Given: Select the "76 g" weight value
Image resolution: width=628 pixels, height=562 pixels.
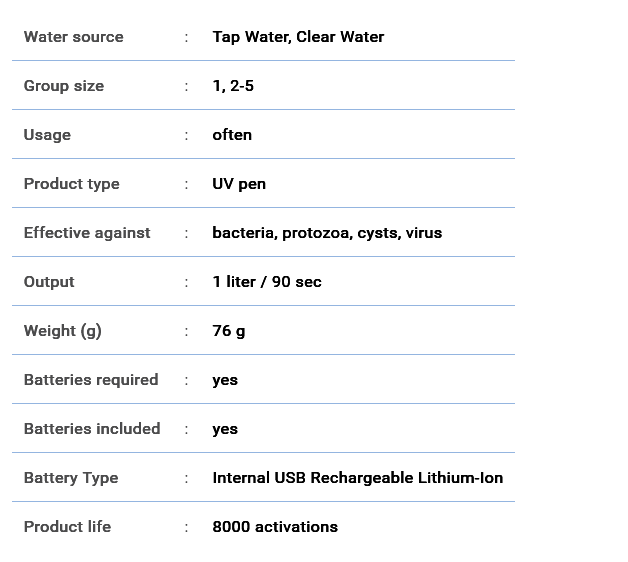Looking at the screenshot, I should pyautogui.click(x=229, y=331).
